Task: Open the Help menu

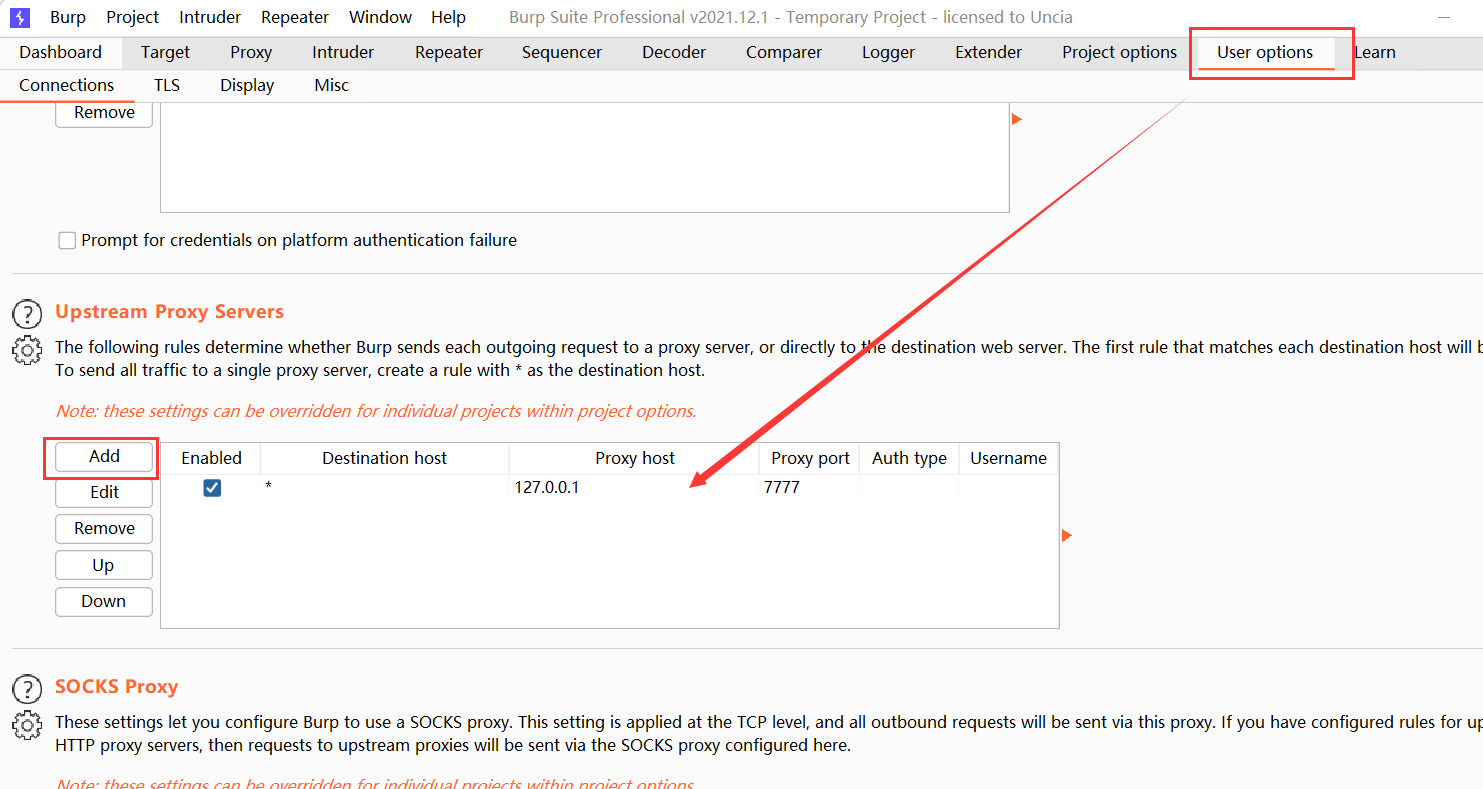Action: 448,17
